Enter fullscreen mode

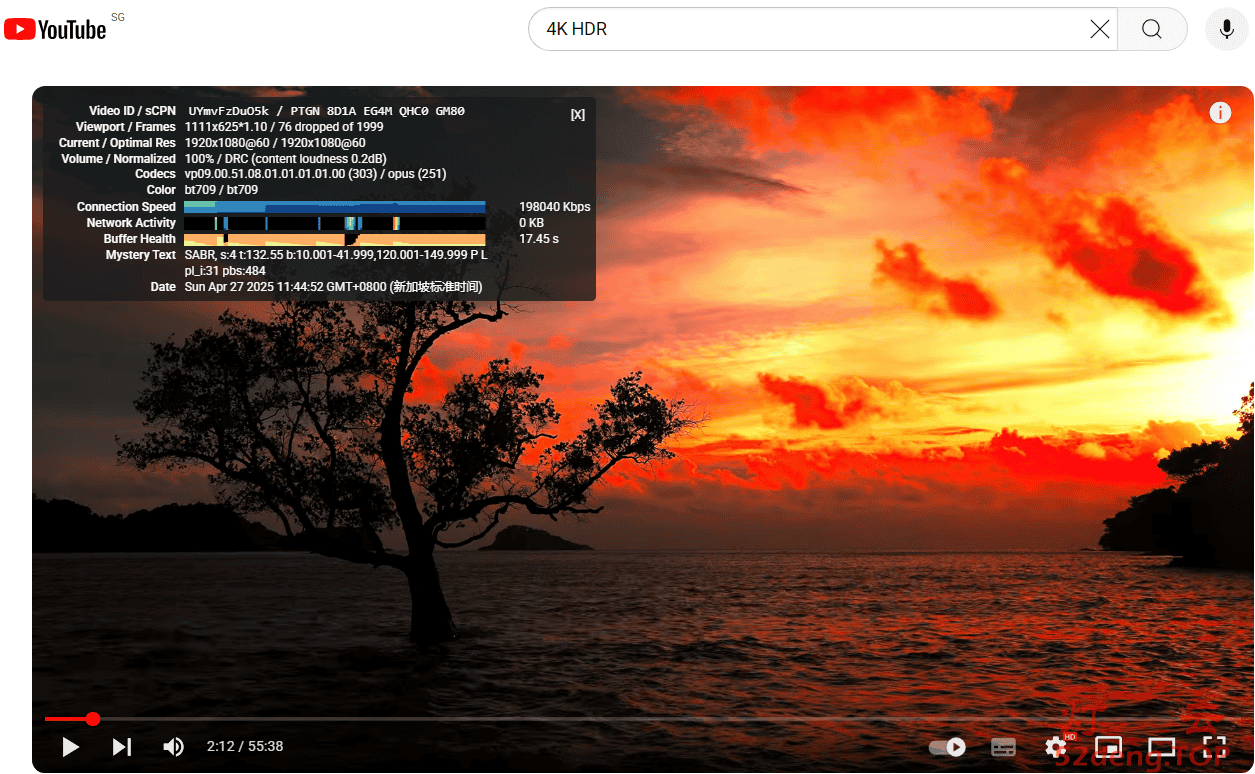point(1214,747)
